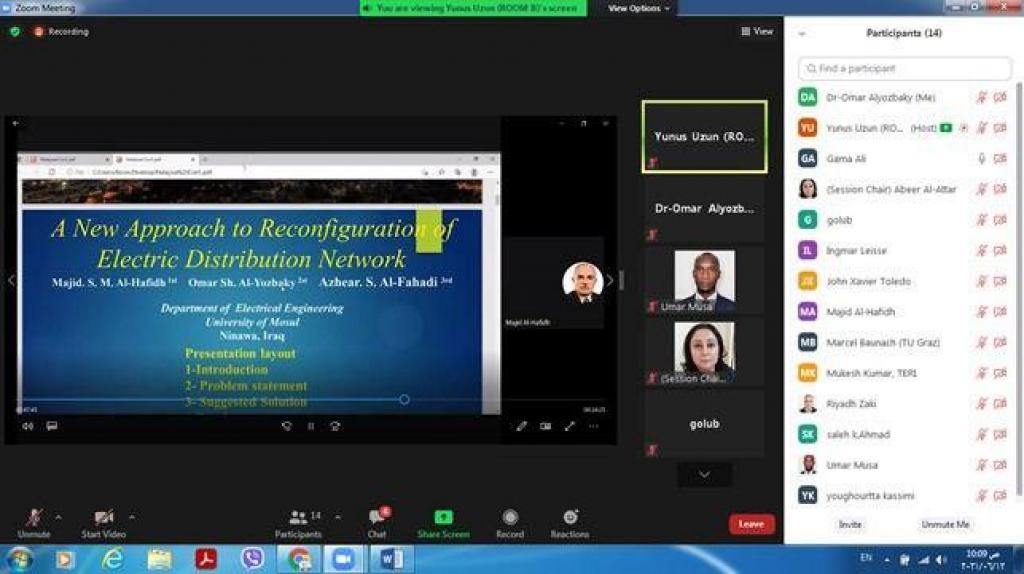The width and height of the screenshot is (1024, 574).
Task: Click the pencil annotate icon in the video
Action: [521, 426]
